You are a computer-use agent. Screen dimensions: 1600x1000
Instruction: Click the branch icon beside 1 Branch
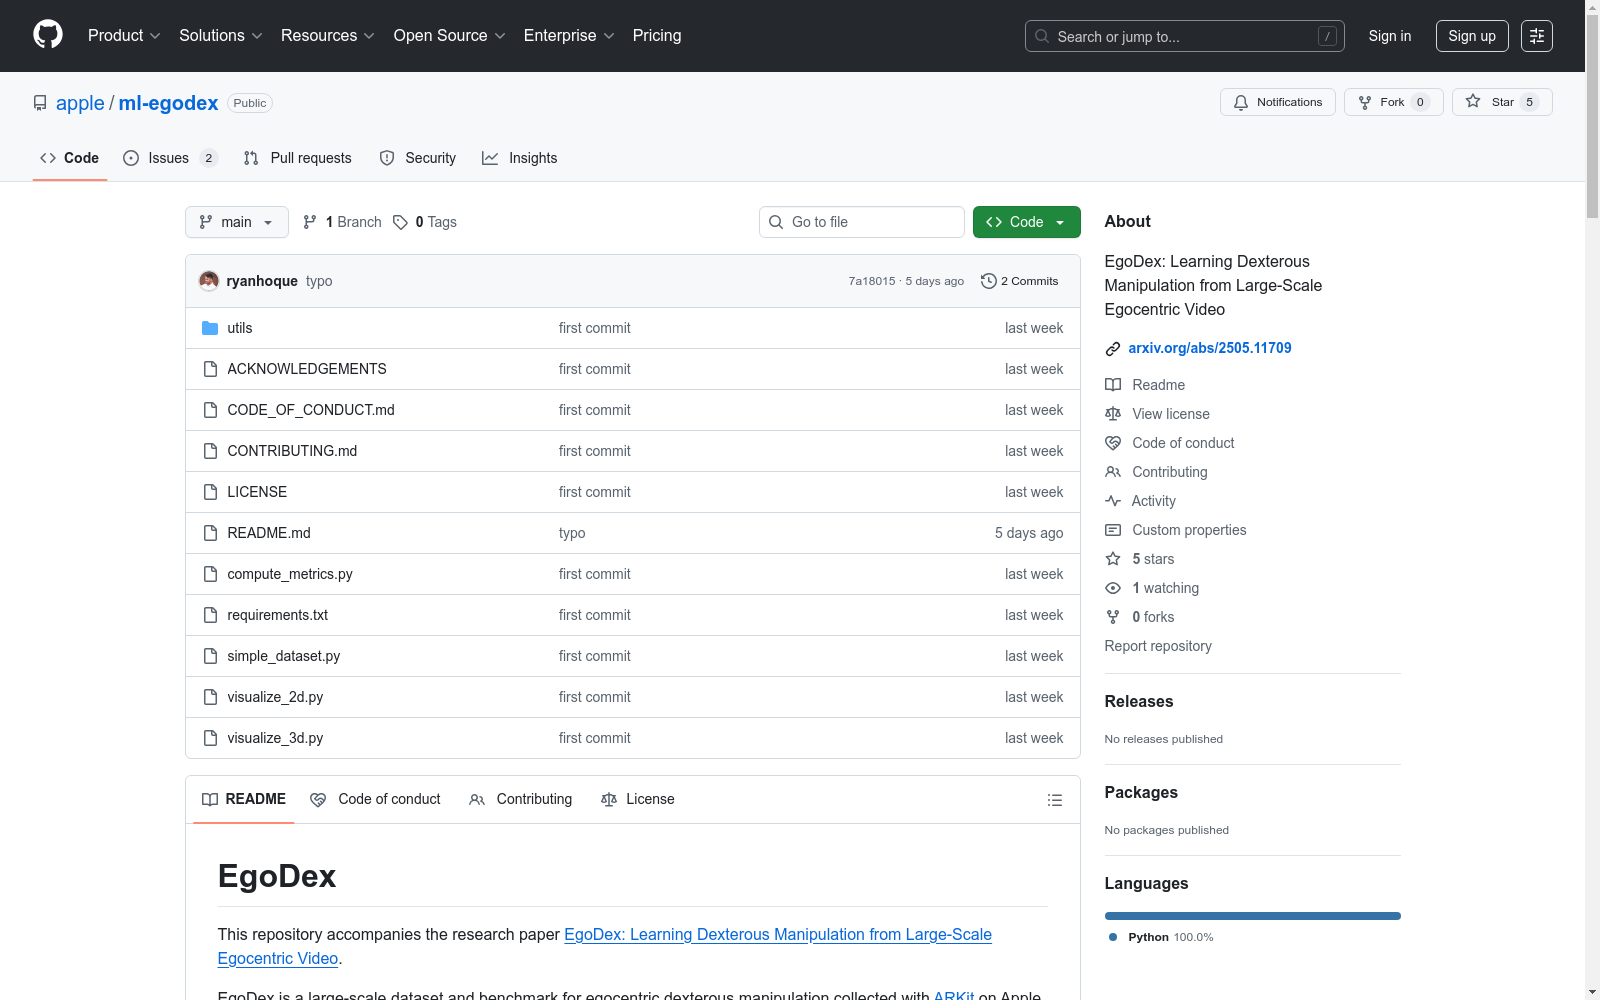tap(310, 222)
